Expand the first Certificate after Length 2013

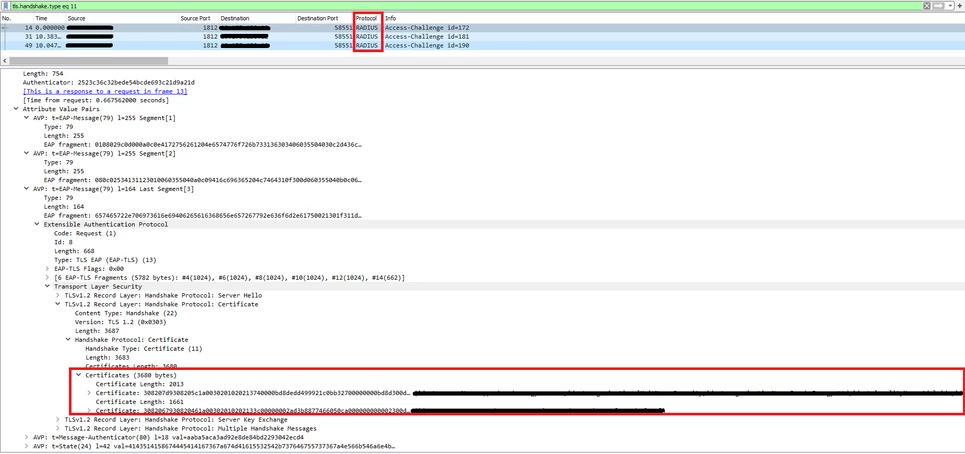[89, 392]
